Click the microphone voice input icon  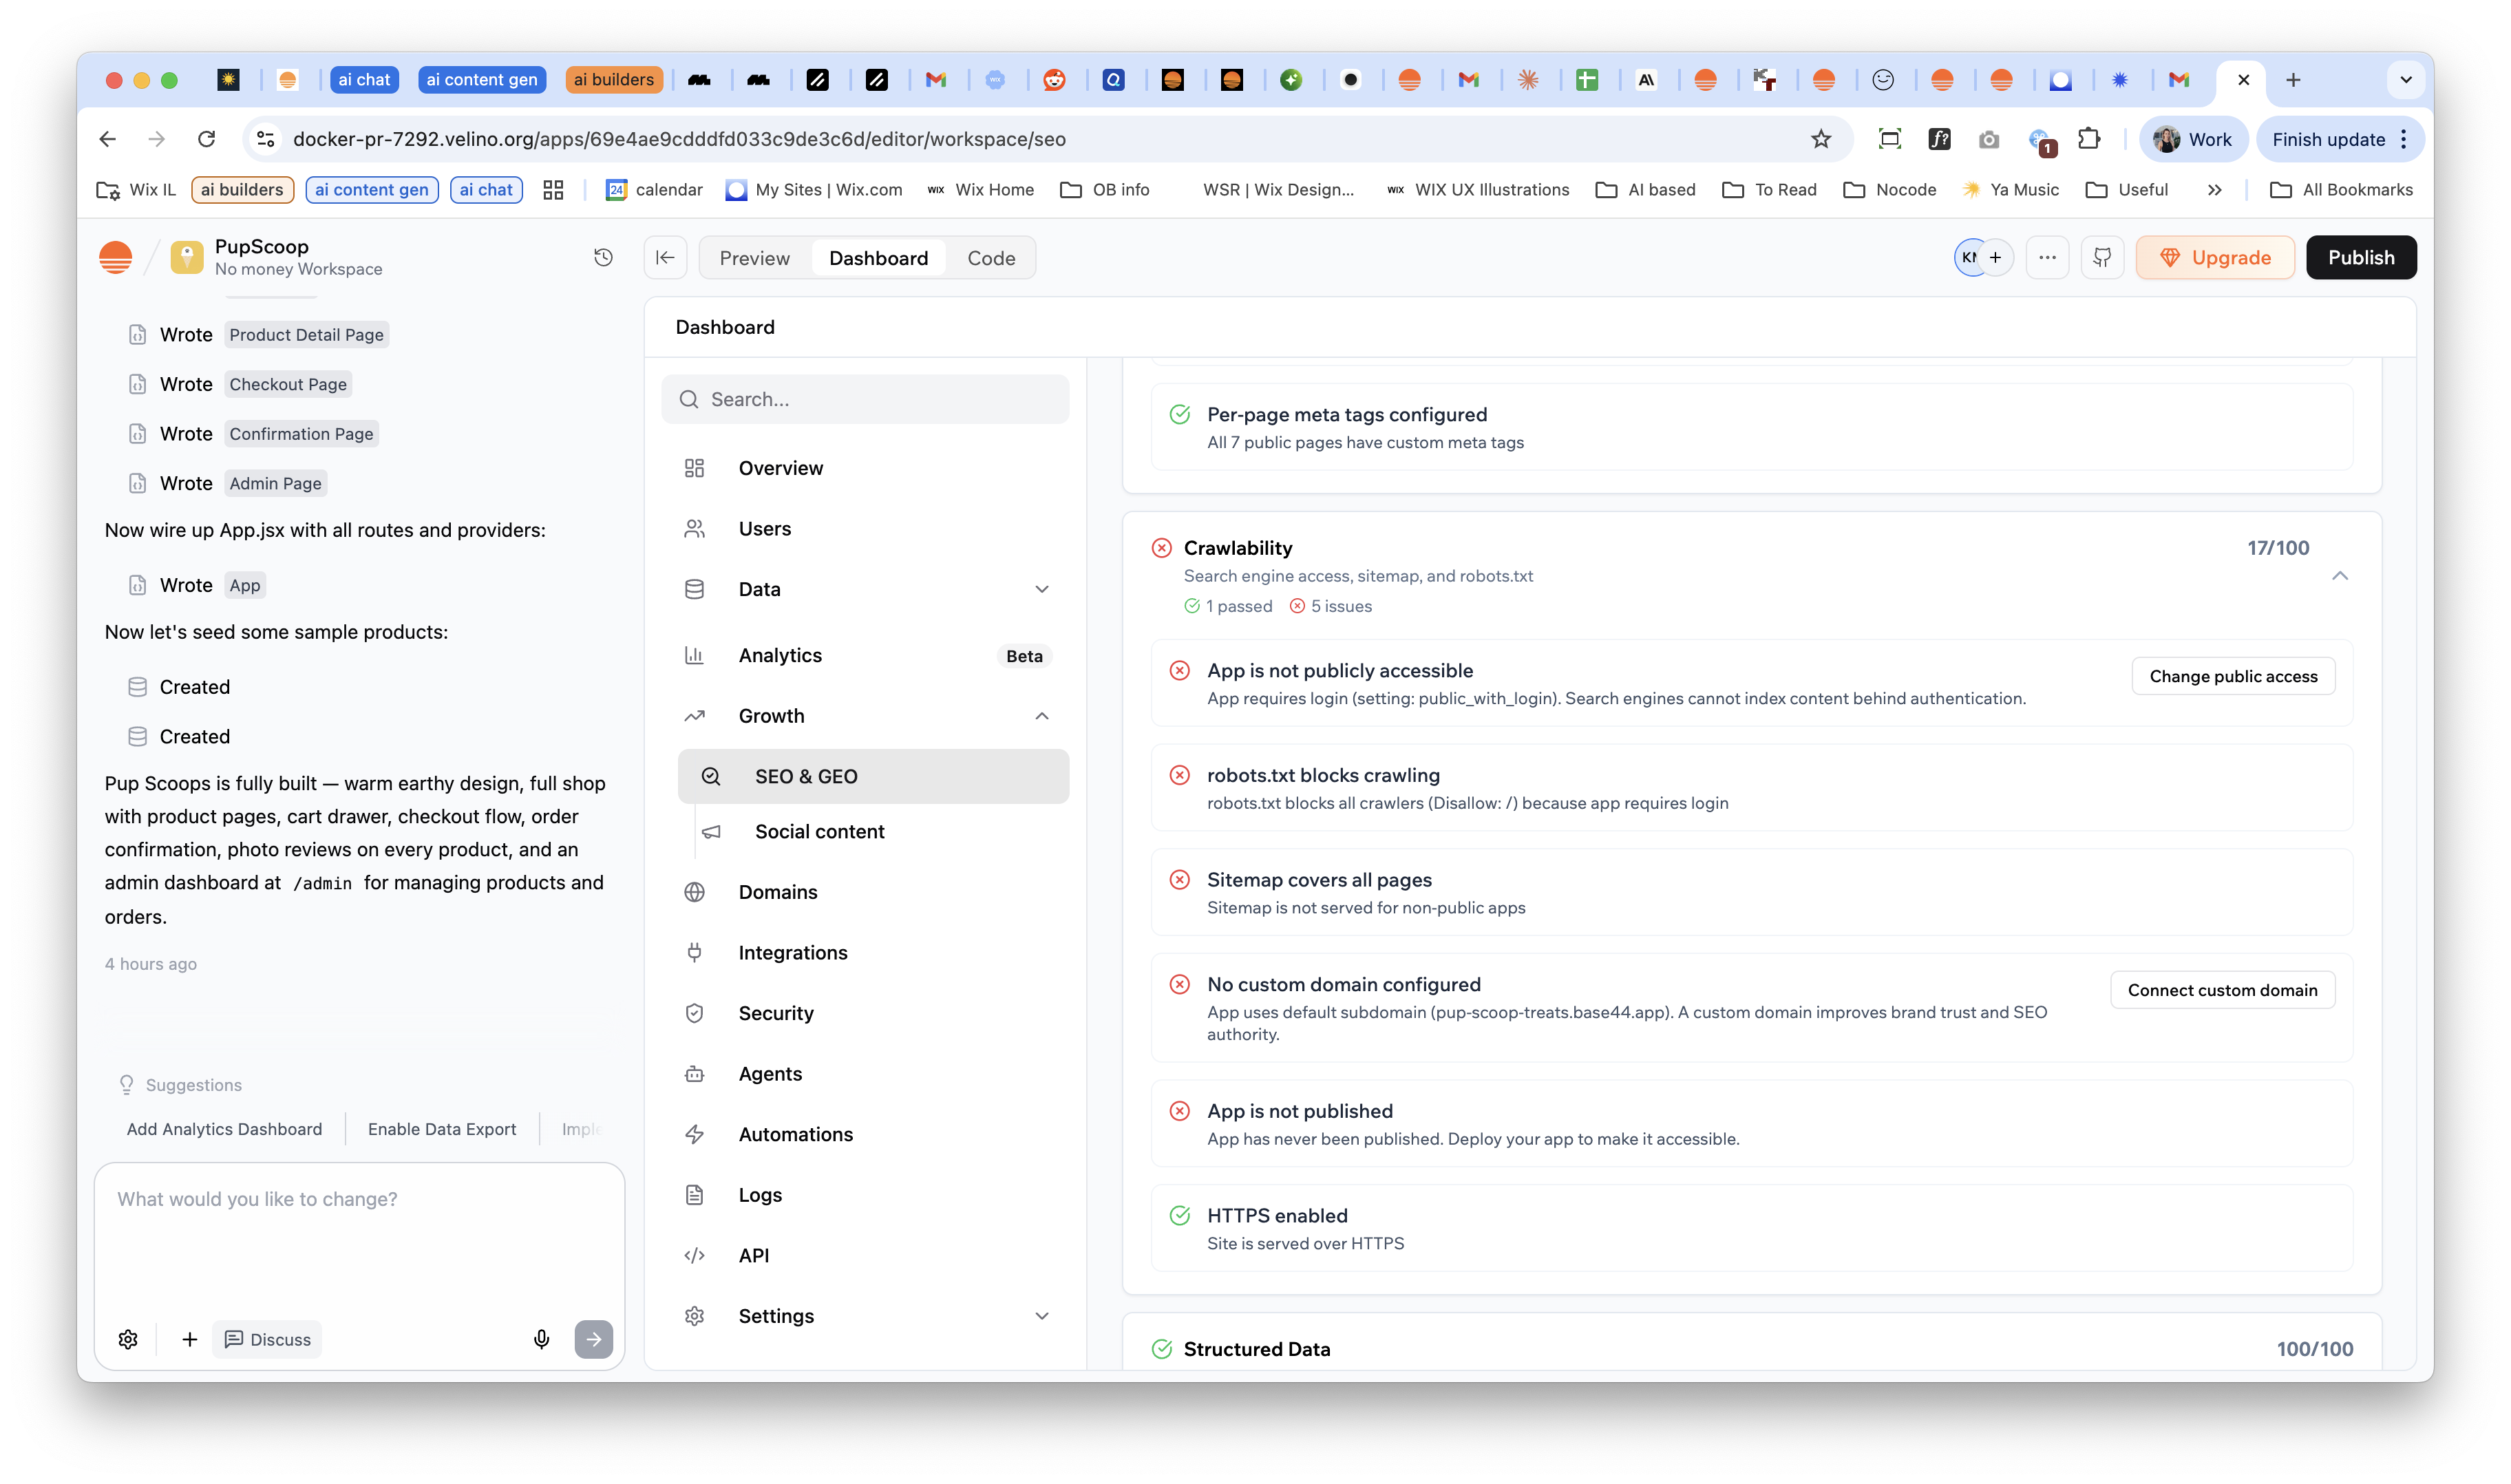point(541,1339)
